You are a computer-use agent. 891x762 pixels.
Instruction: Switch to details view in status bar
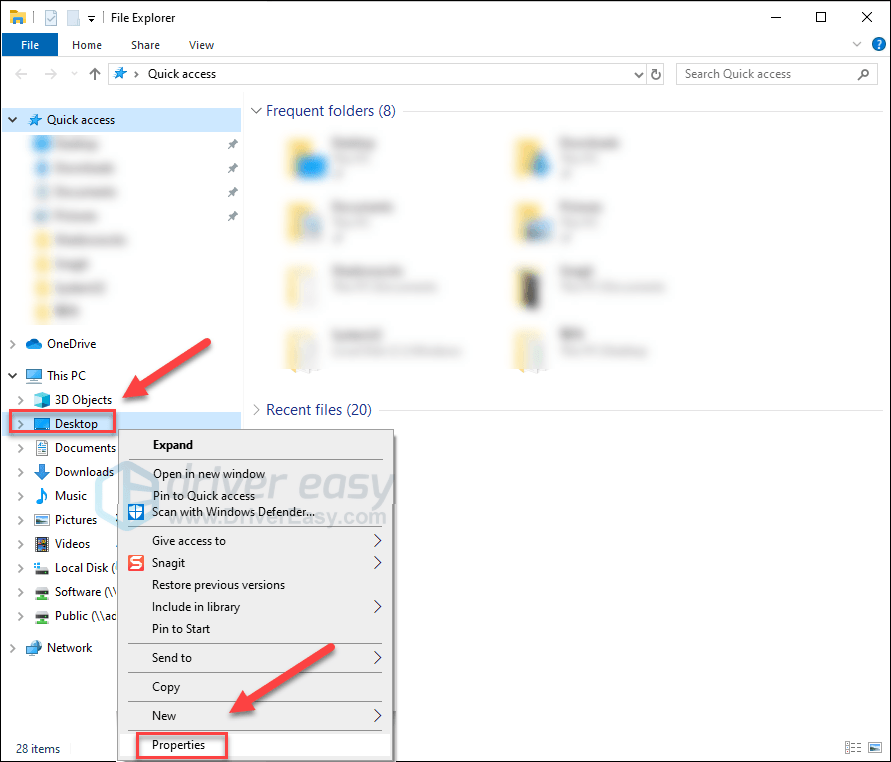(855, 748)
